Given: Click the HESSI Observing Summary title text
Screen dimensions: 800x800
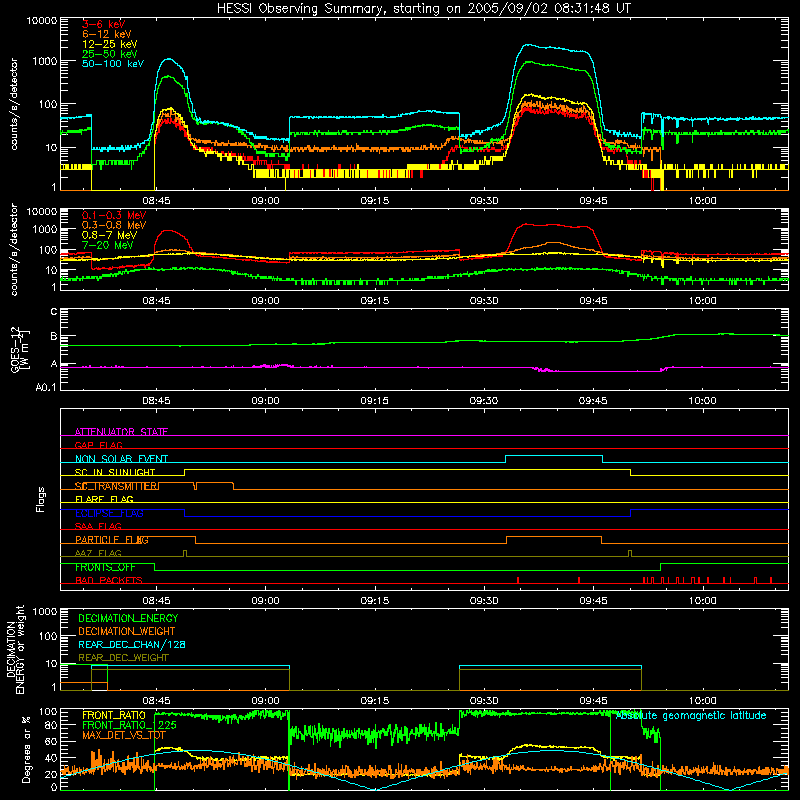Looking at the screenshot, I should [x=423, y=9].
